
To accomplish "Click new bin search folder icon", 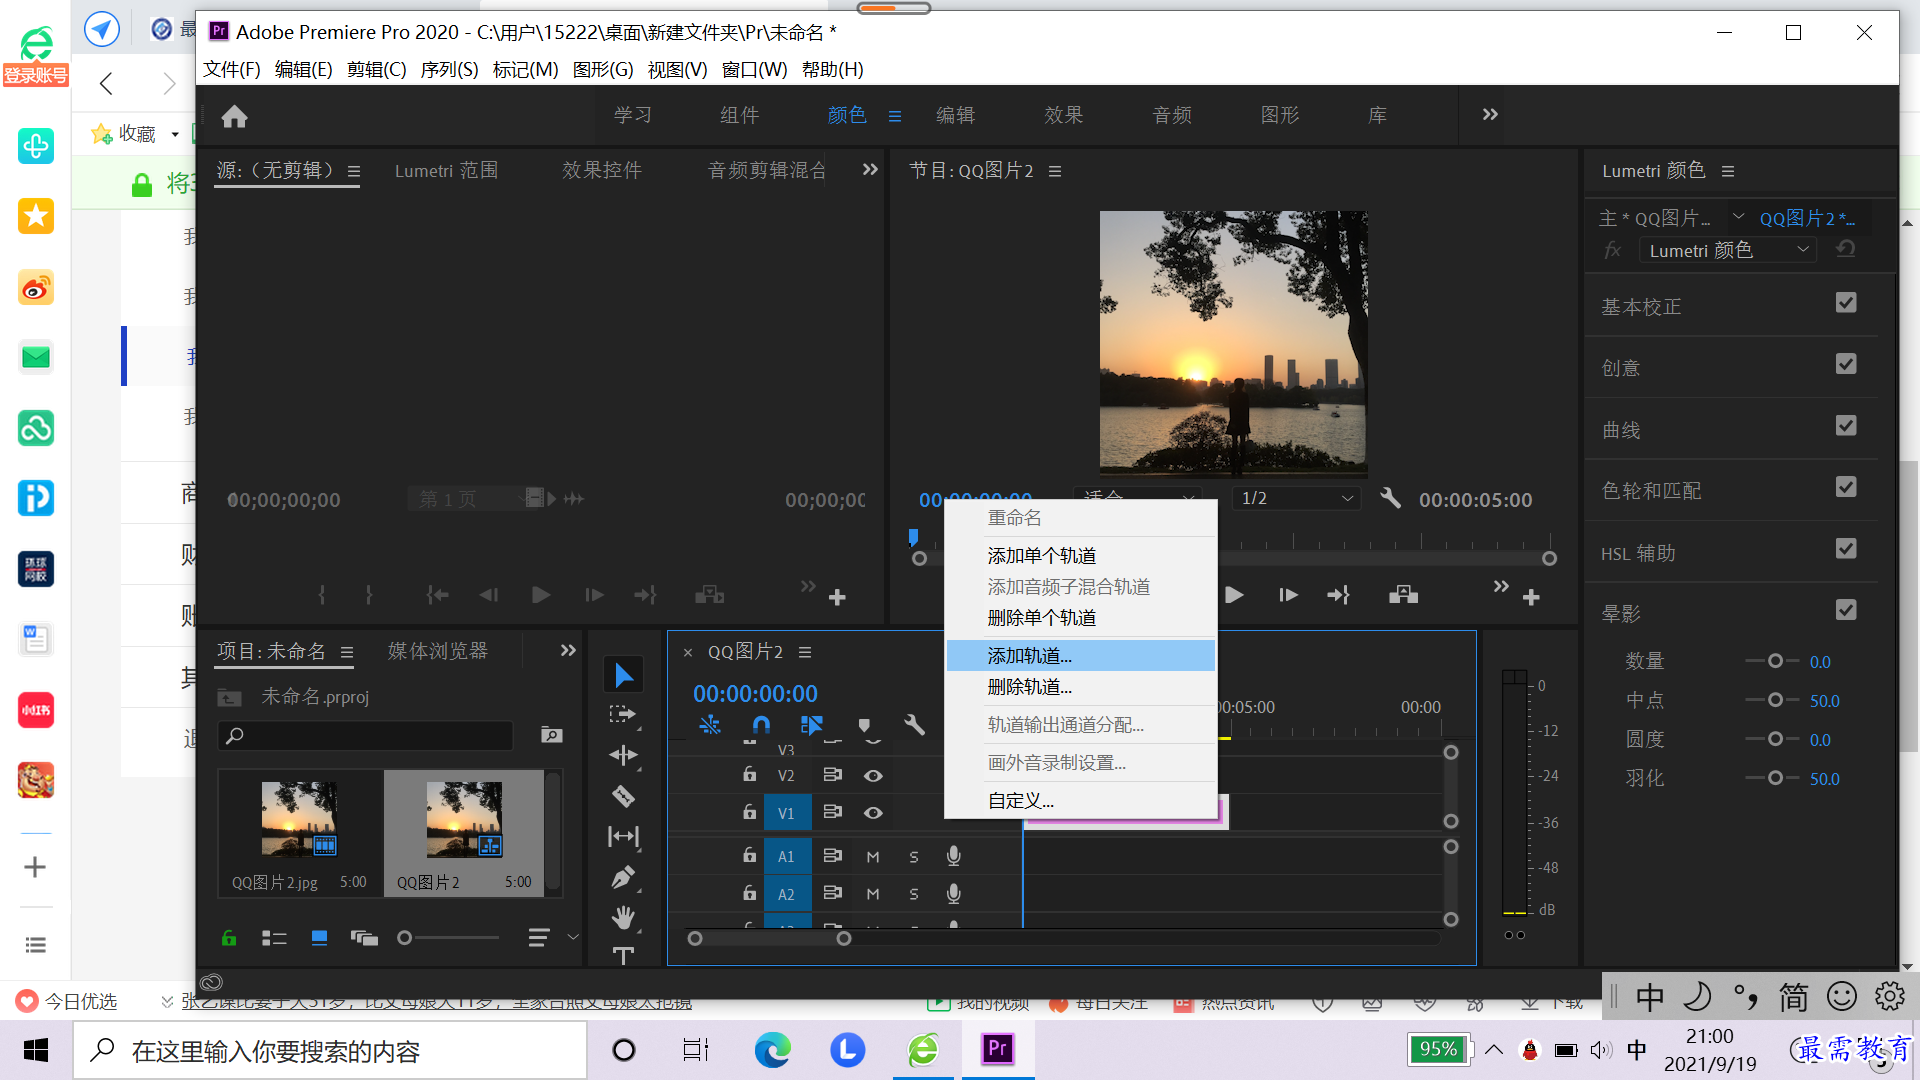I will (x=551, y=735).
